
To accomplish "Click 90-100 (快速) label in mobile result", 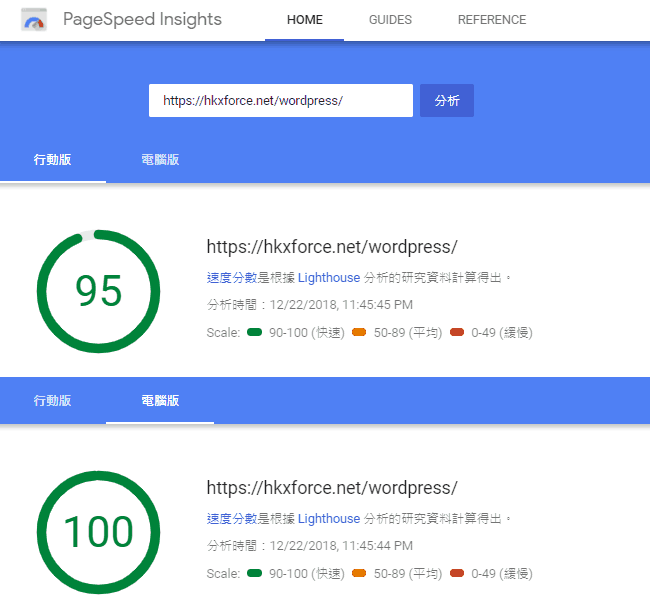I will coord(307,333).
